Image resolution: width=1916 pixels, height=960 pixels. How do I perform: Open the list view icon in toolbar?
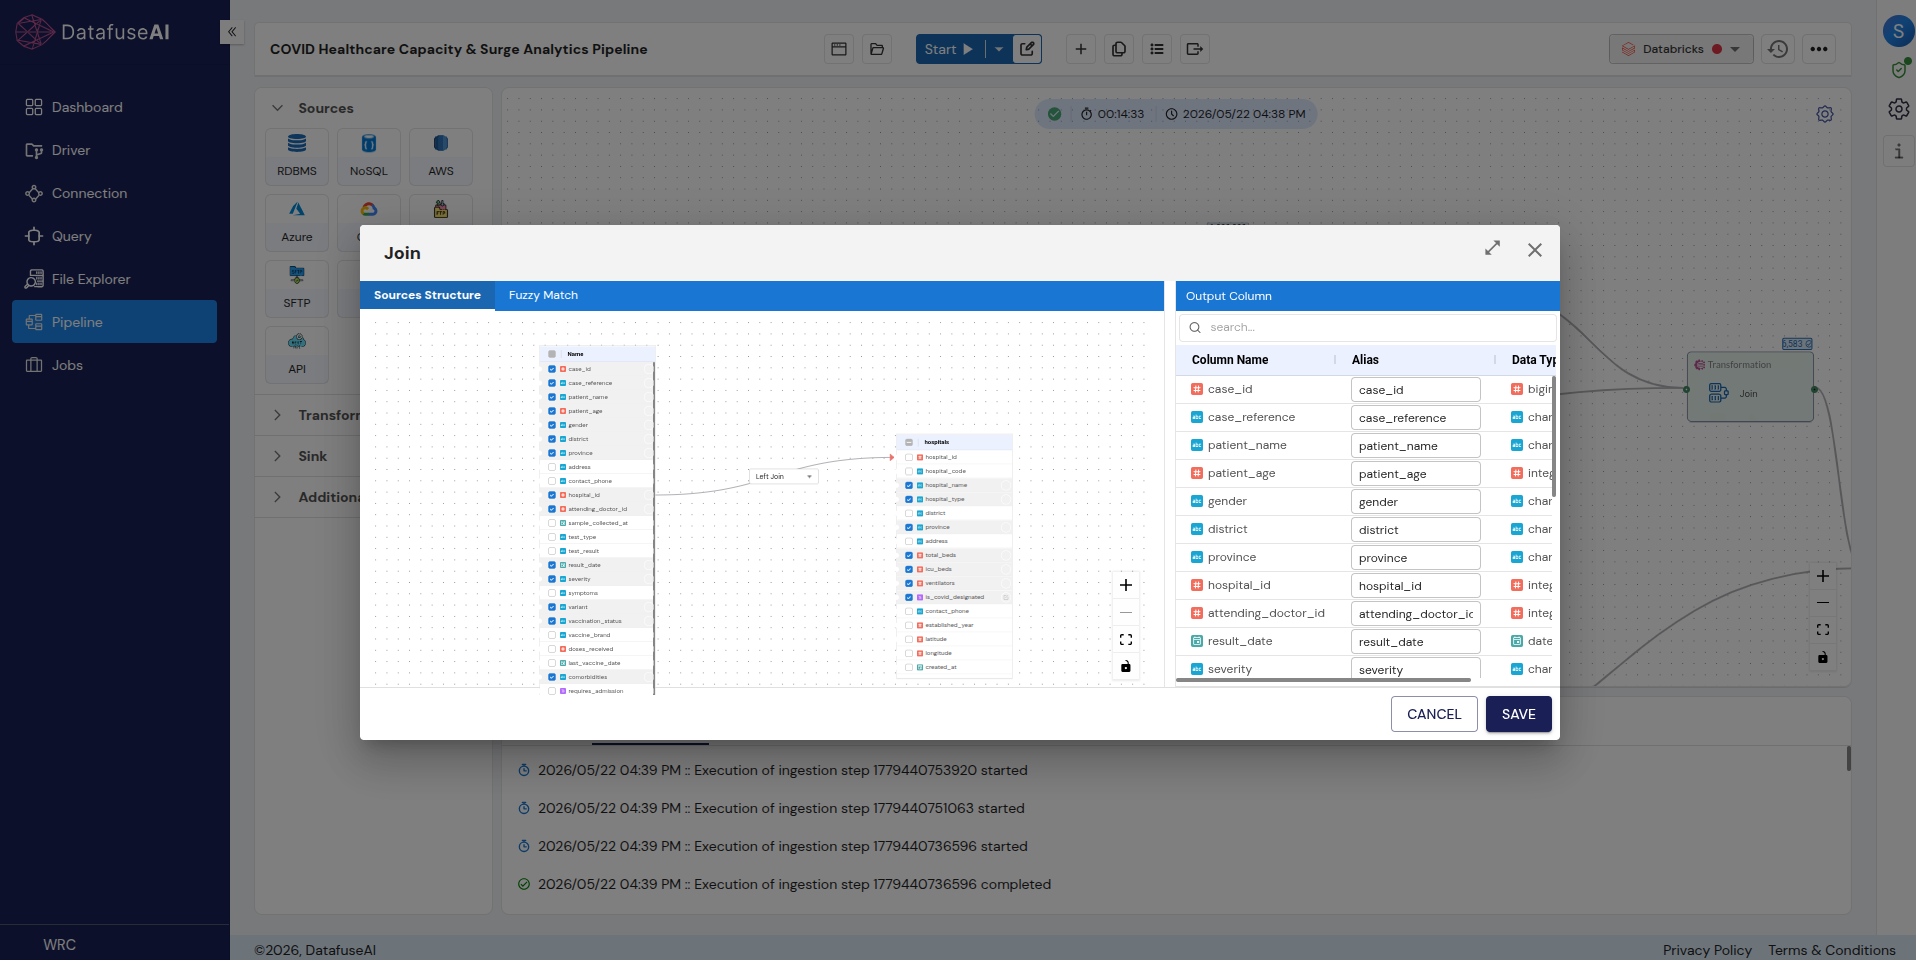(x=1157, y=49)
